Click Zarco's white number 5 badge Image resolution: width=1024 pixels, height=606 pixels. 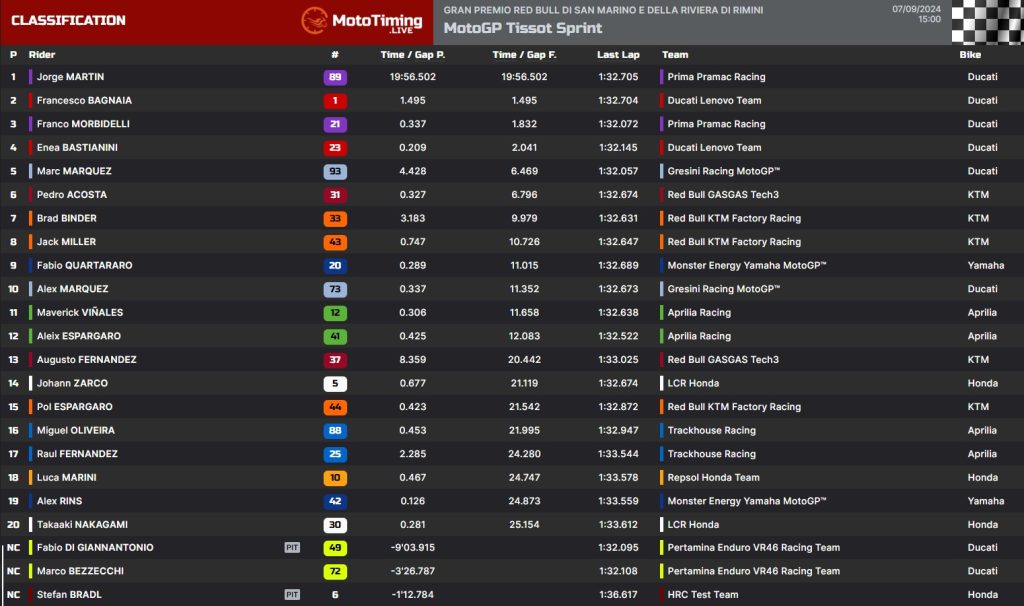[x=335, y=383]
